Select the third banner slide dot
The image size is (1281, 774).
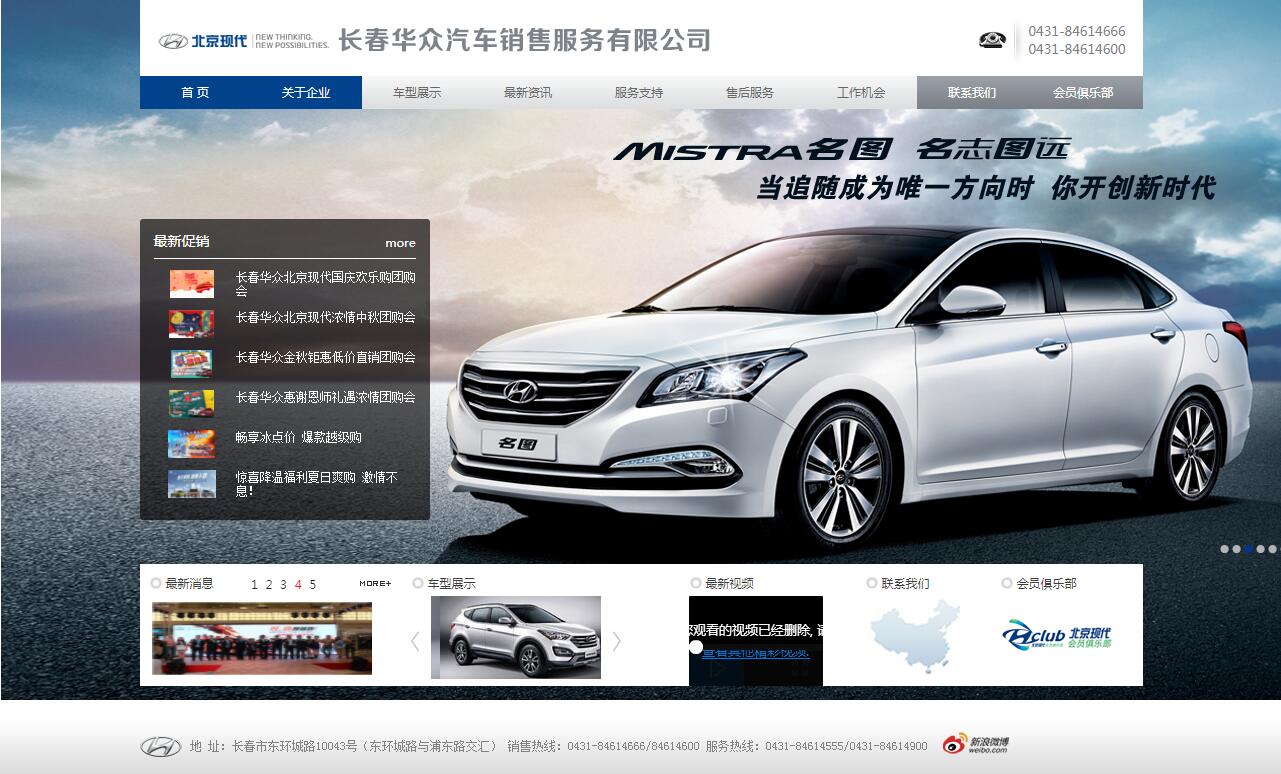[1248, 549]
